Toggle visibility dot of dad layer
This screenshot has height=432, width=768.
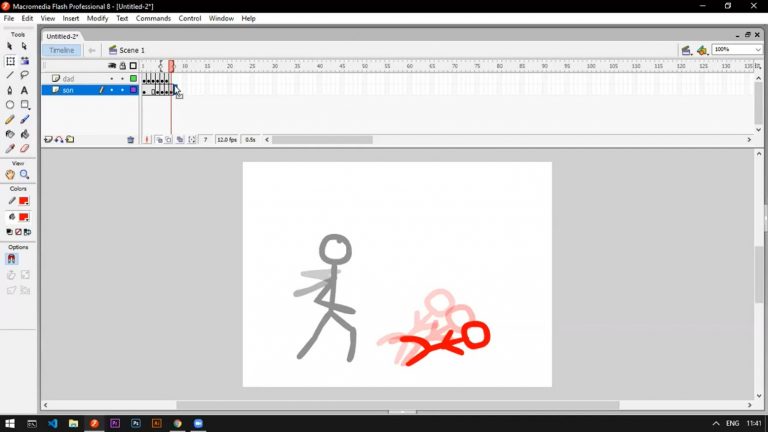(112, 78)
